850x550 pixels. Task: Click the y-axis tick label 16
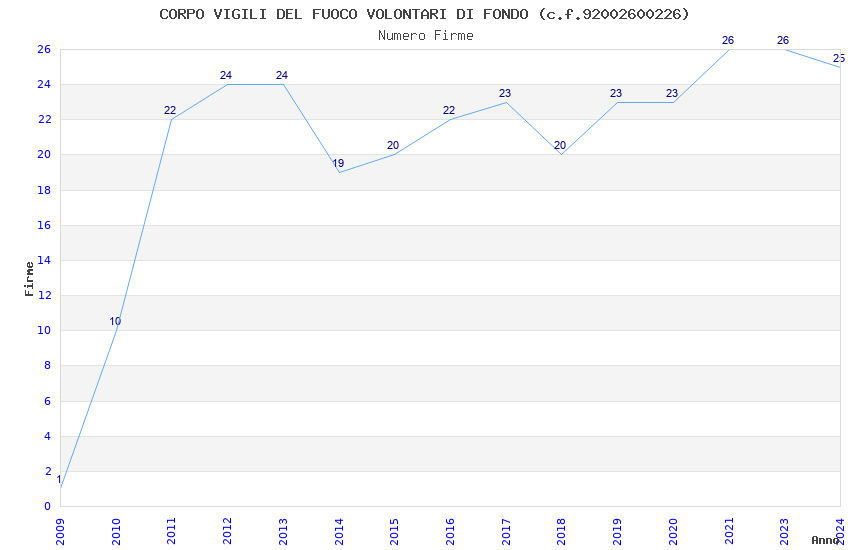[44, 225]
